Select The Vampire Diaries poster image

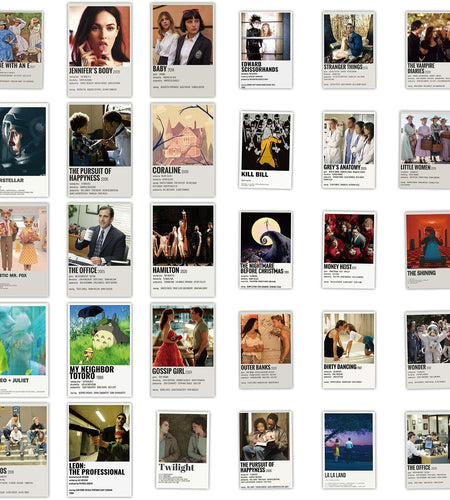click(x=429, y=37)
